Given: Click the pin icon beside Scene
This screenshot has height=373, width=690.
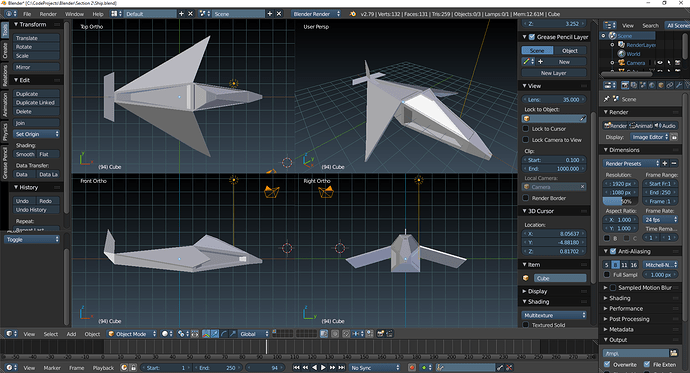Looking at the screenshot, I should (606, 99).
